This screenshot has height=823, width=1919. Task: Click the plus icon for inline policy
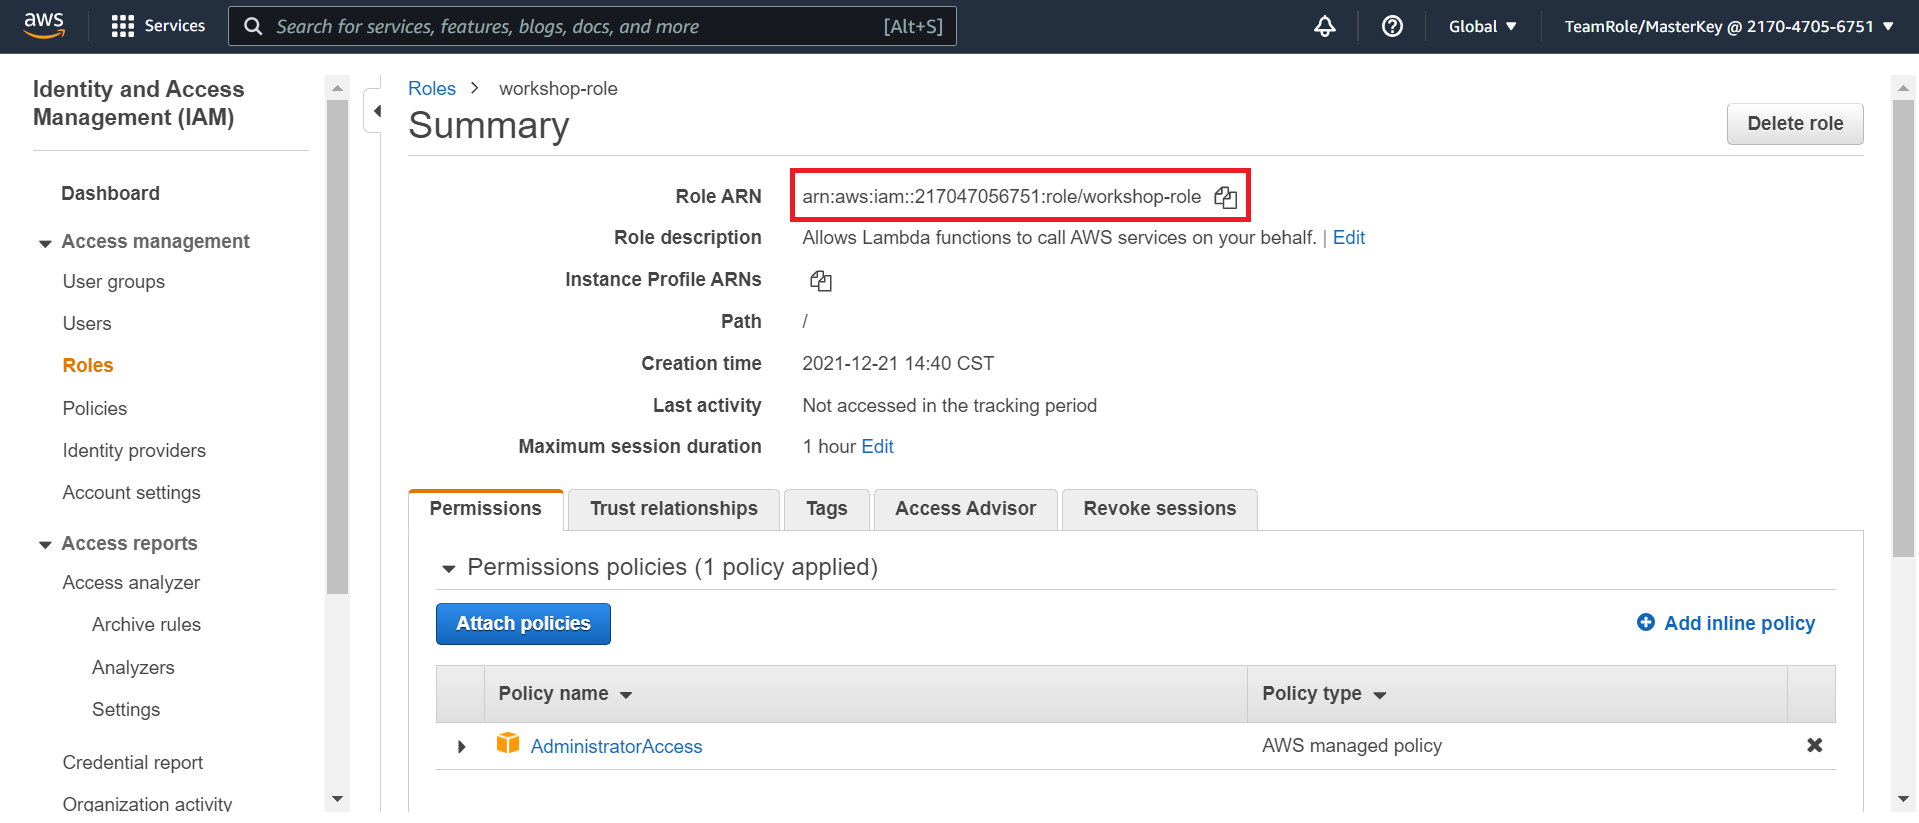pyautogui.click(x=1646, y=622)
